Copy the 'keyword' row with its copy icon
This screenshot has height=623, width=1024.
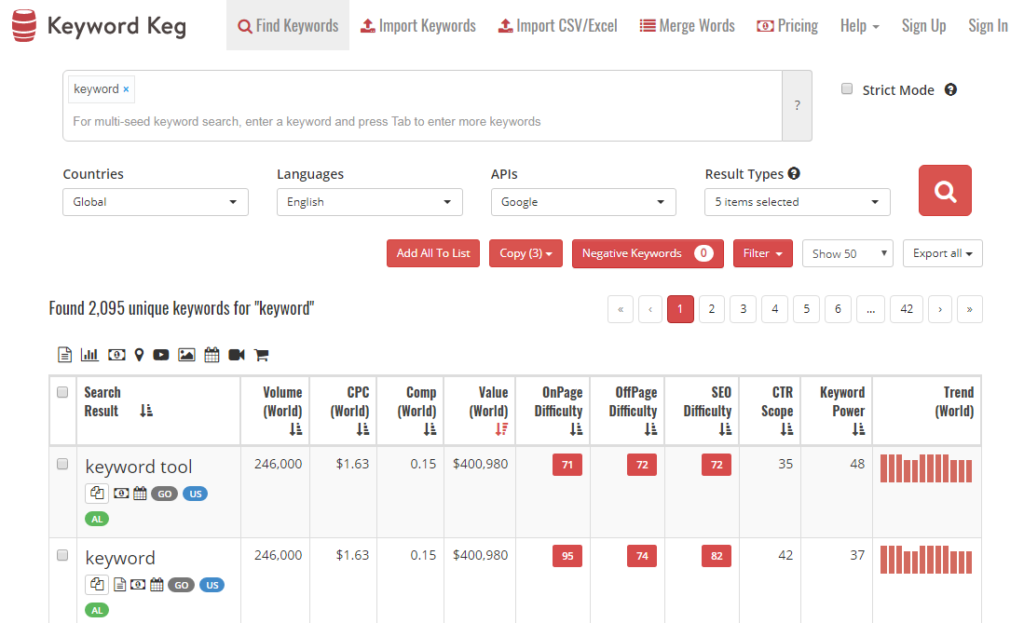click(97, 584)
